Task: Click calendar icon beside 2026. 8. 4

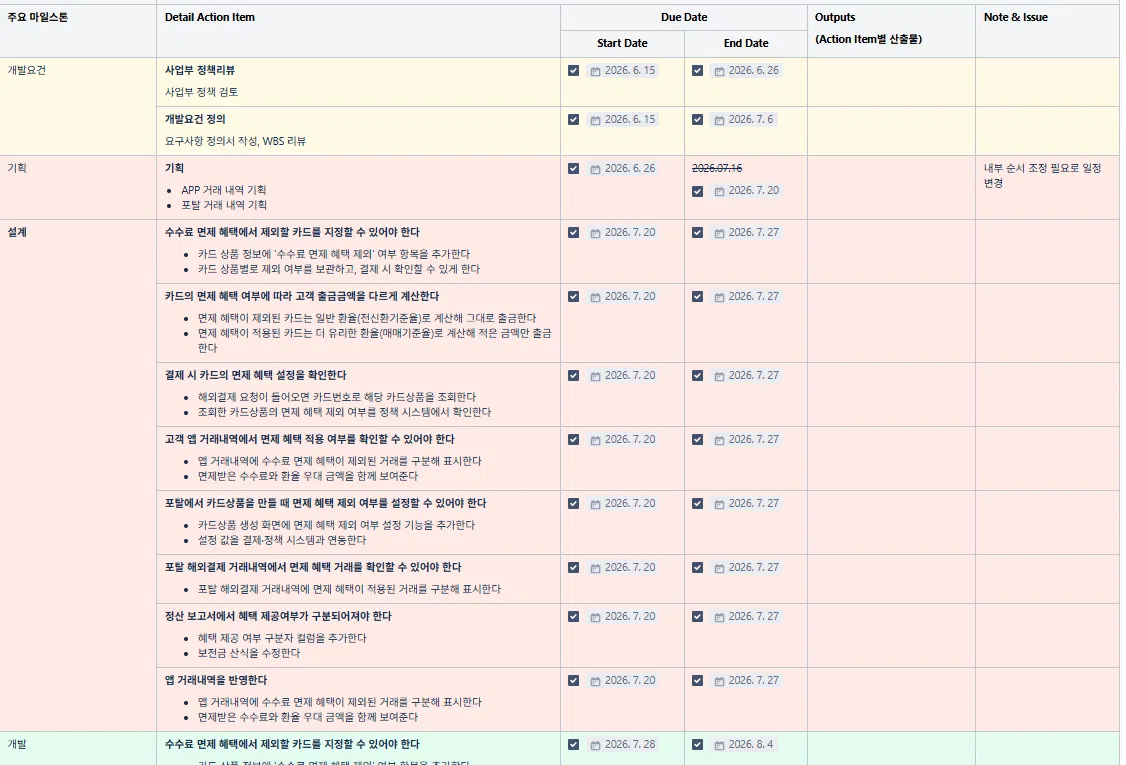Action: [x=719, y=745]
